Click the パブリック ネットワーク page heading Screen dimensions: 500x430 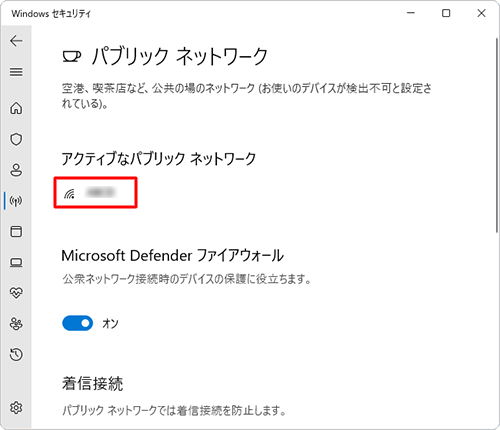point(180,56)
